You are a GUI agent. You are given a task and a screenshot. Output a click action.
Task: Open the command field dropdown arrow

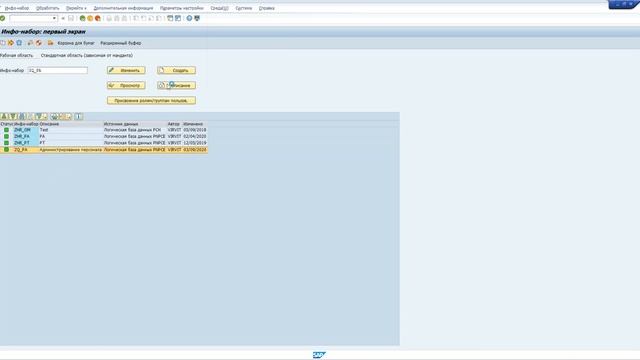pyautogui.click(x=54, y=18)
